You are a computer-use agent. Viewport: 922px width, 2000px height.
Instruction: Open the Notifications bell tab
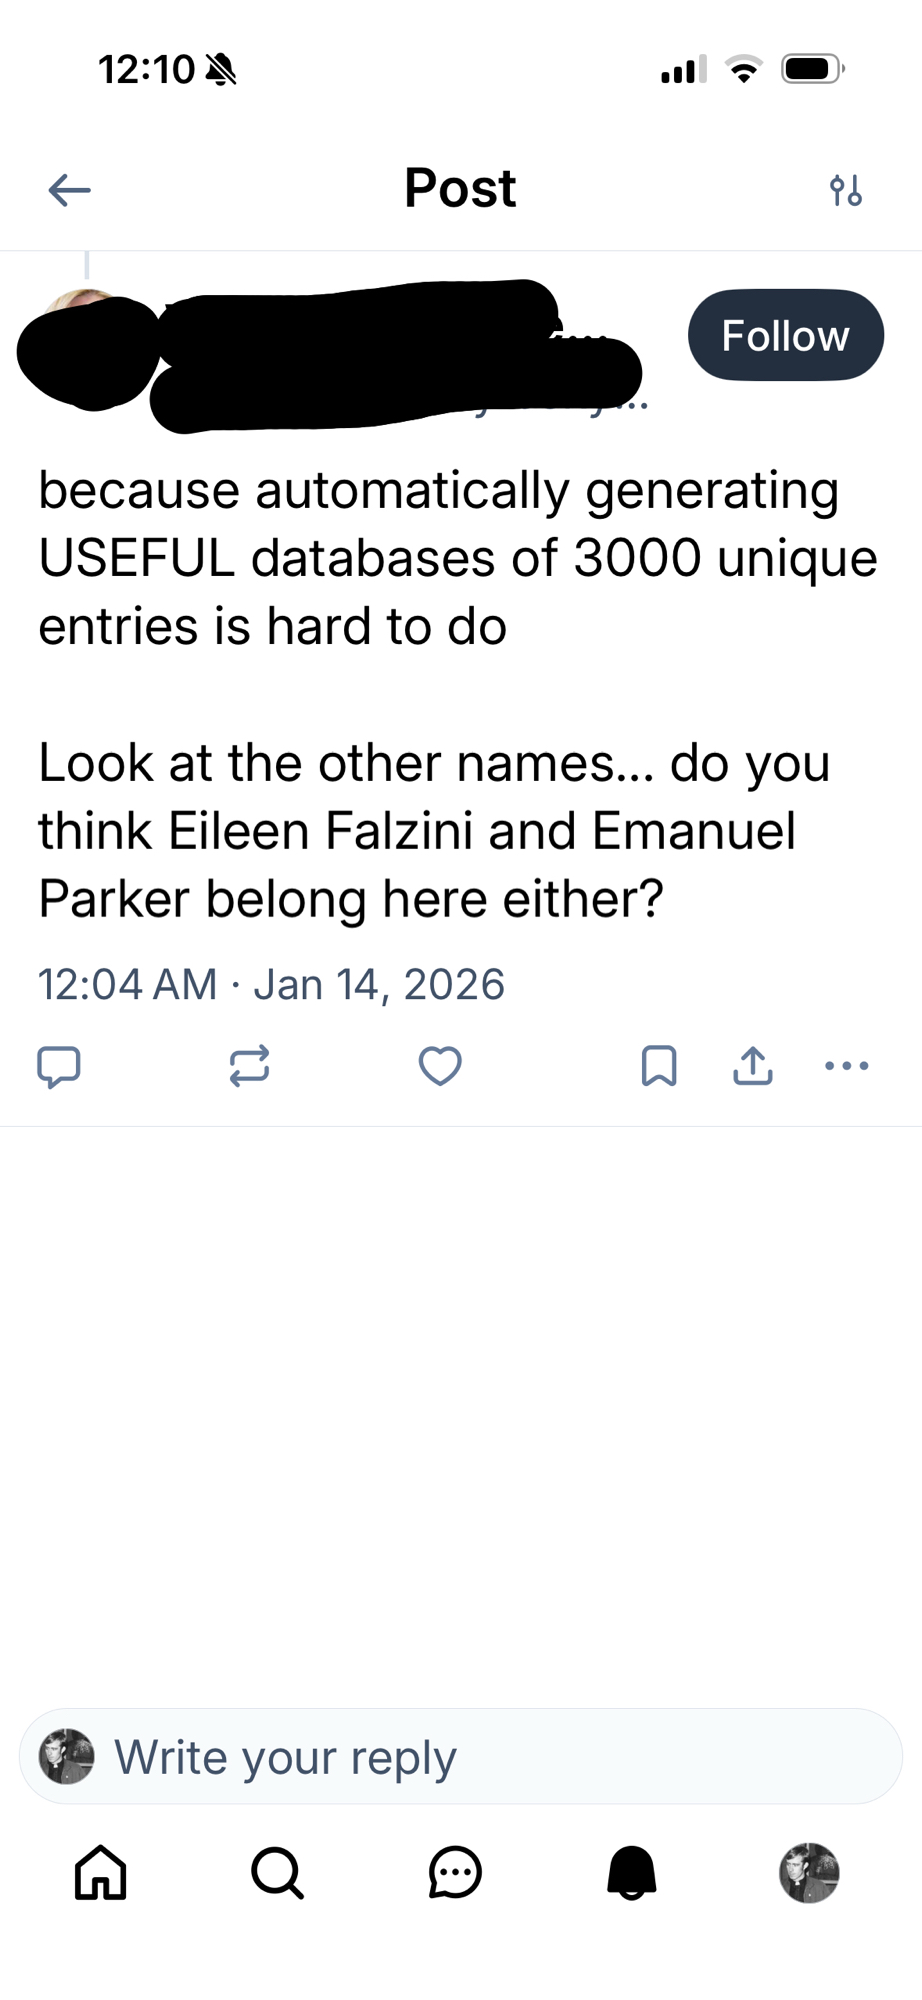(x=632, y=1872)
